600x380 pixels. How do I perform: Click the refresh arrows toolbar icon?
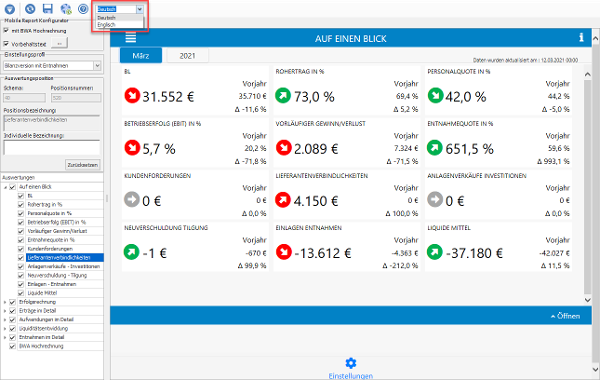[x=30, y=9]
